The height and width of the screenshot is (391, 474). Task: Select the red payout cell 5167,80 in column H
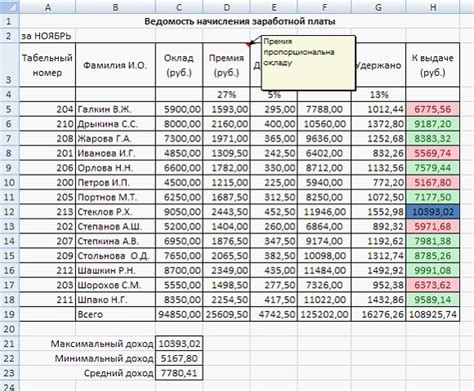433,182
